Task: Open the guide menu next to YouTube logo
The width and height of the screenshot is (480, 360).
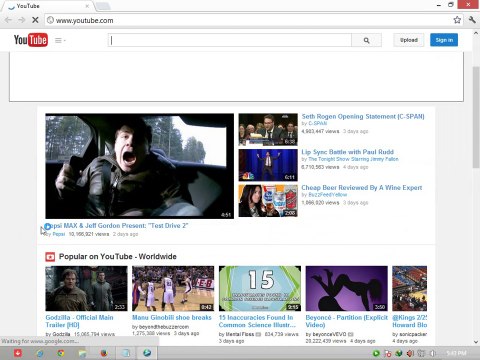Action: pyautogui.click(x=60, y=40)
